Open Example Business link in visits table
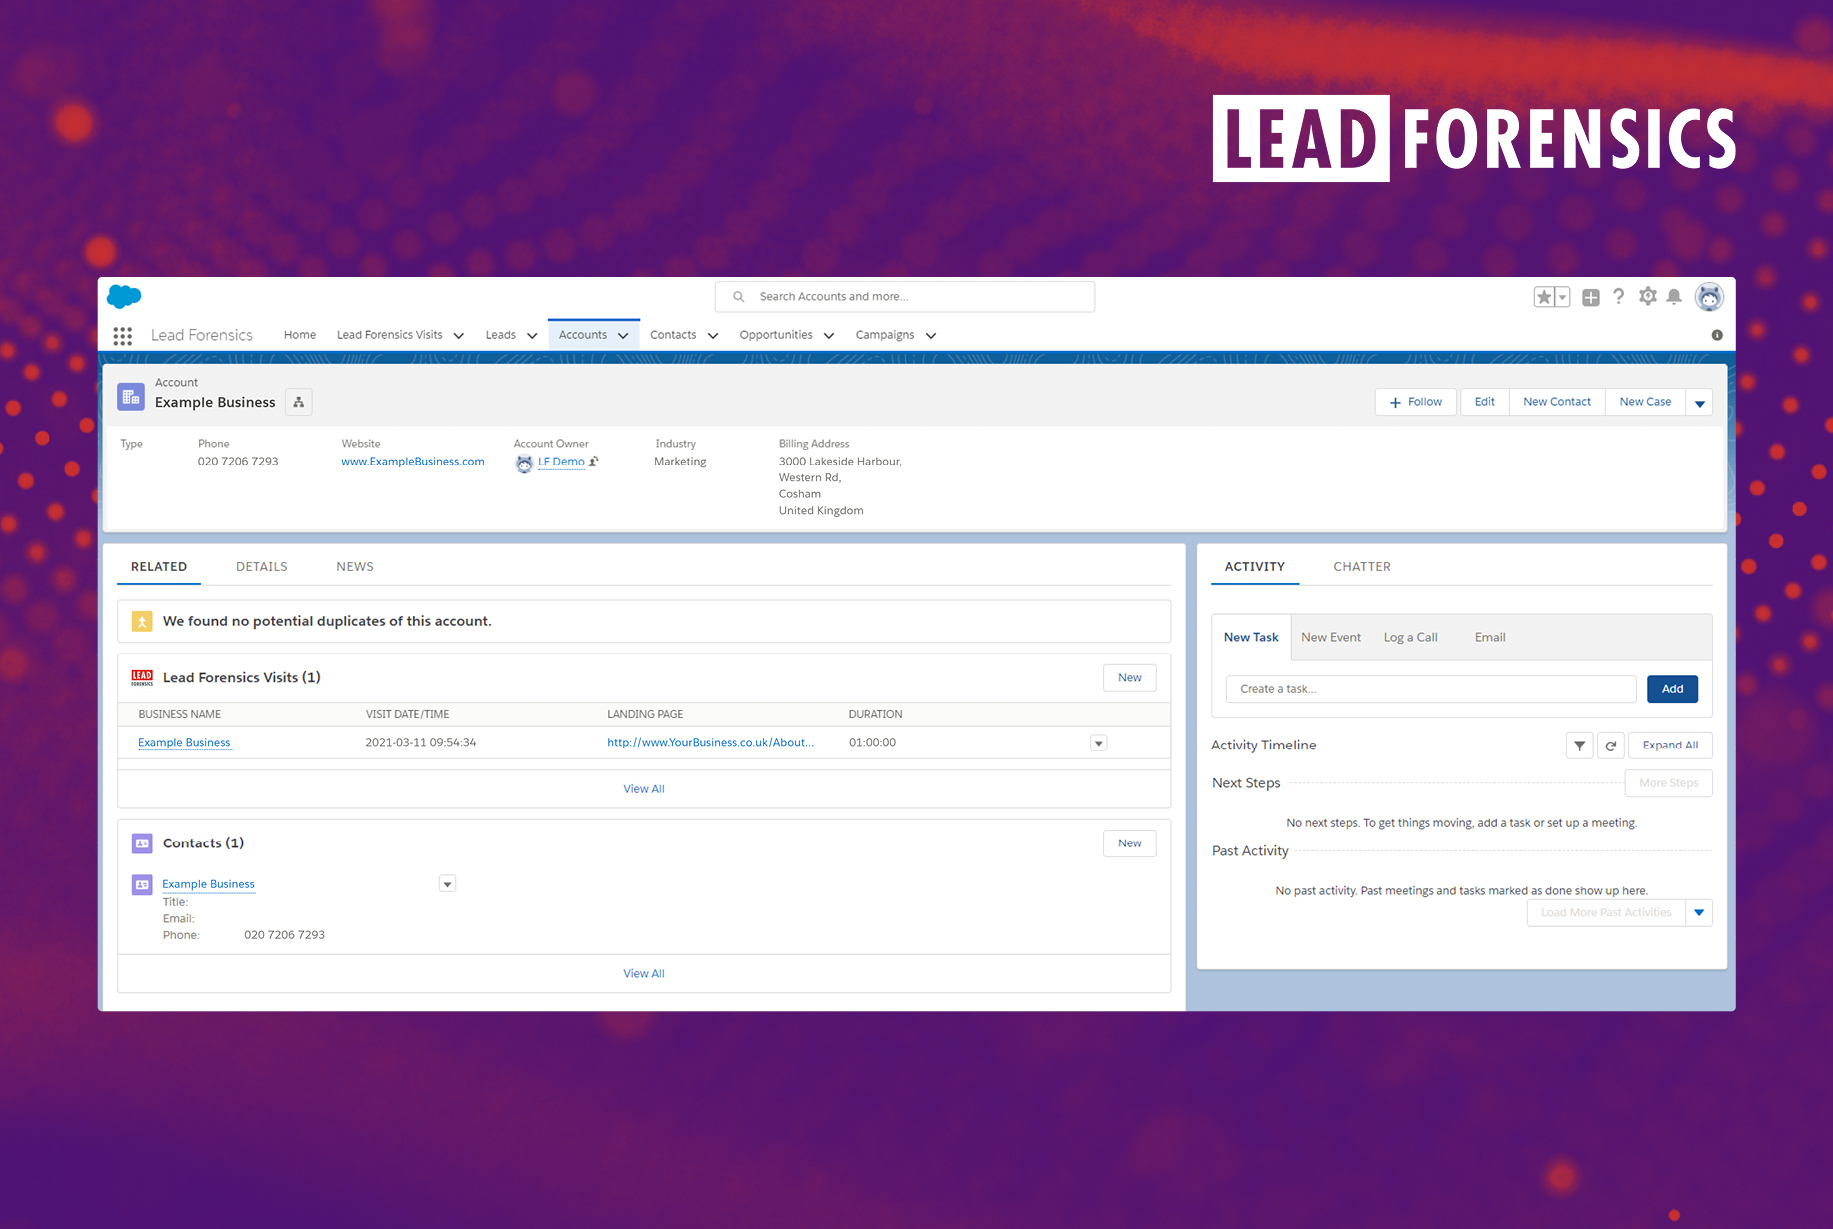This screenshot has height=1229, width=1833. point(184,743)
